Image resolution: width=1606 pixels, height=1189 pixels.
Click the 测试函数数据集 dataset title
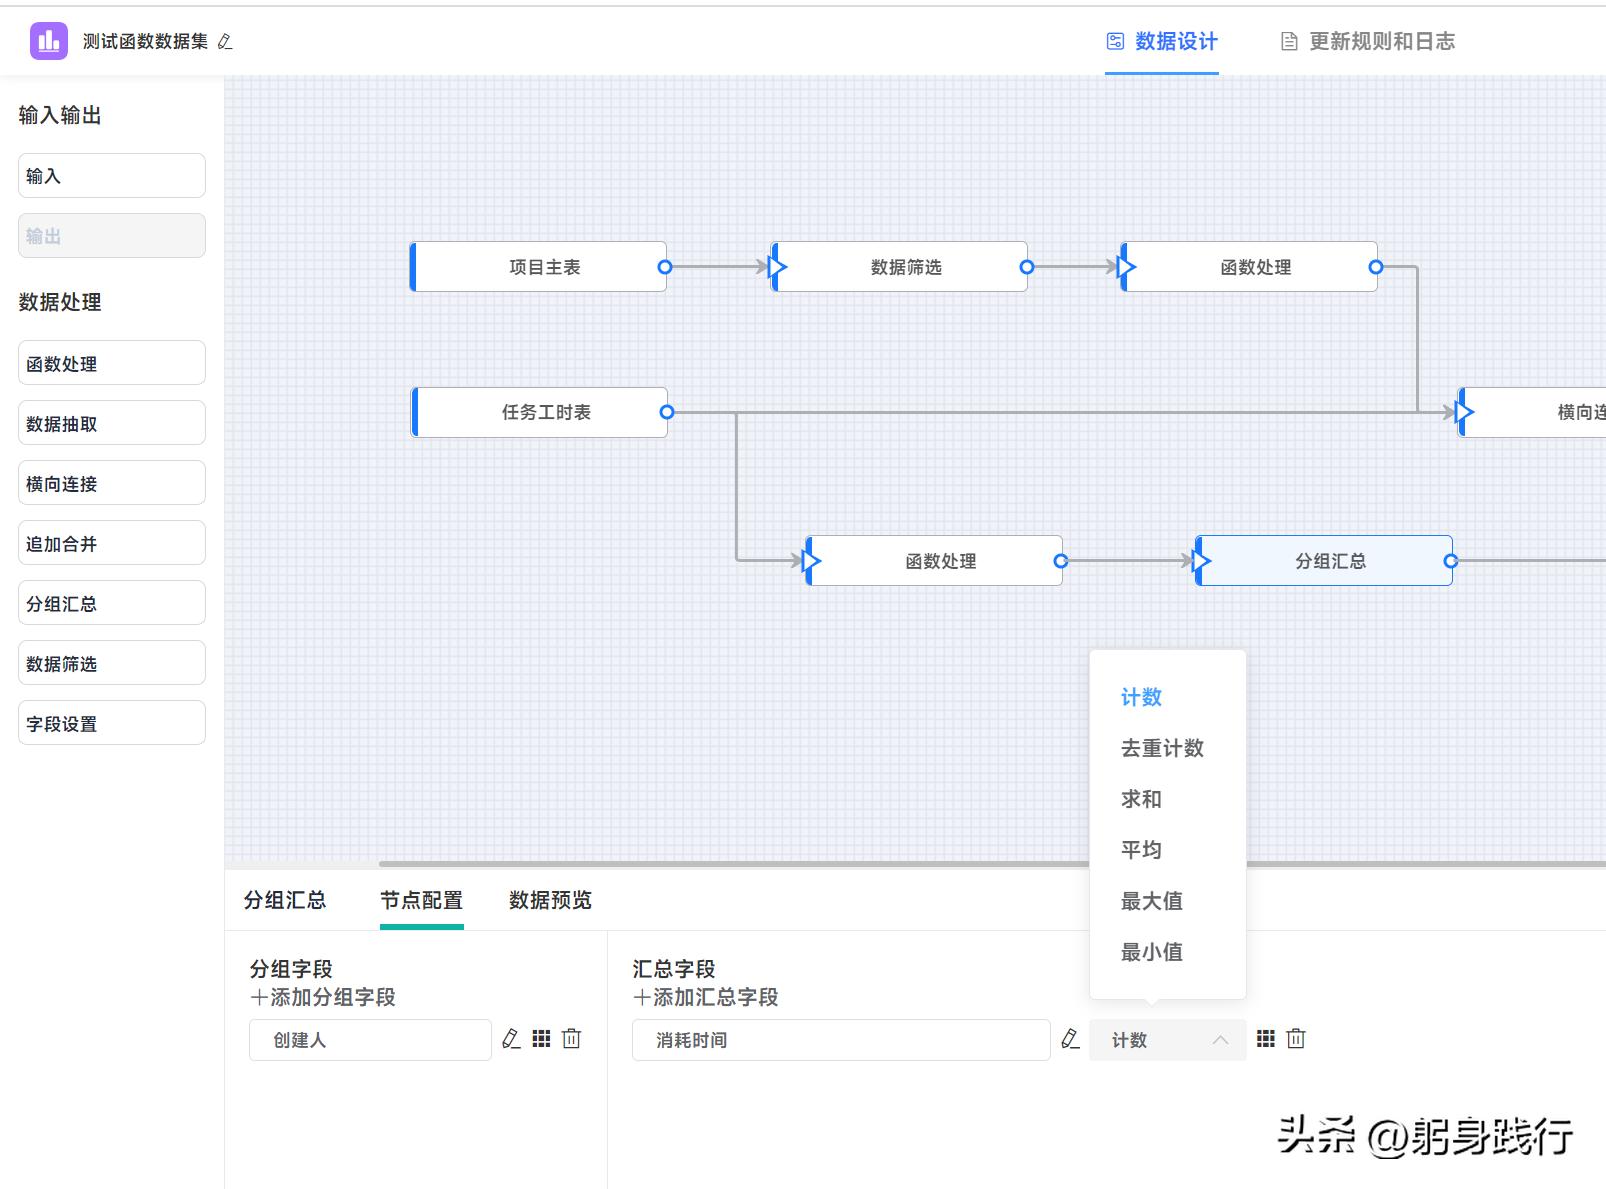[146, 42]
